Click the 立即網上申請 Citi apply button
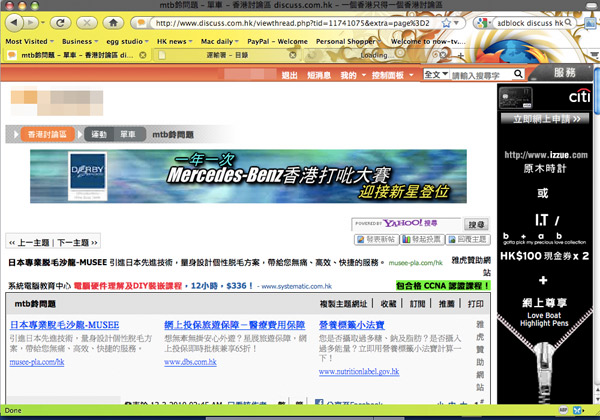 coord(545,119)
